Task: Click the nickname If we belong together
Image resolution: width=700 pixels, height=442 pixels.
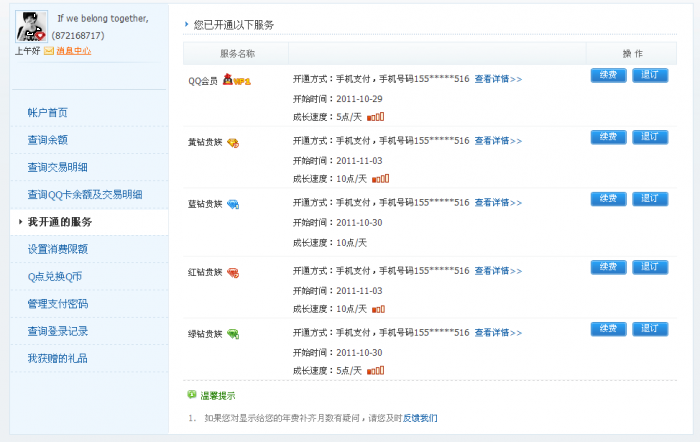Action: [103, 18]
